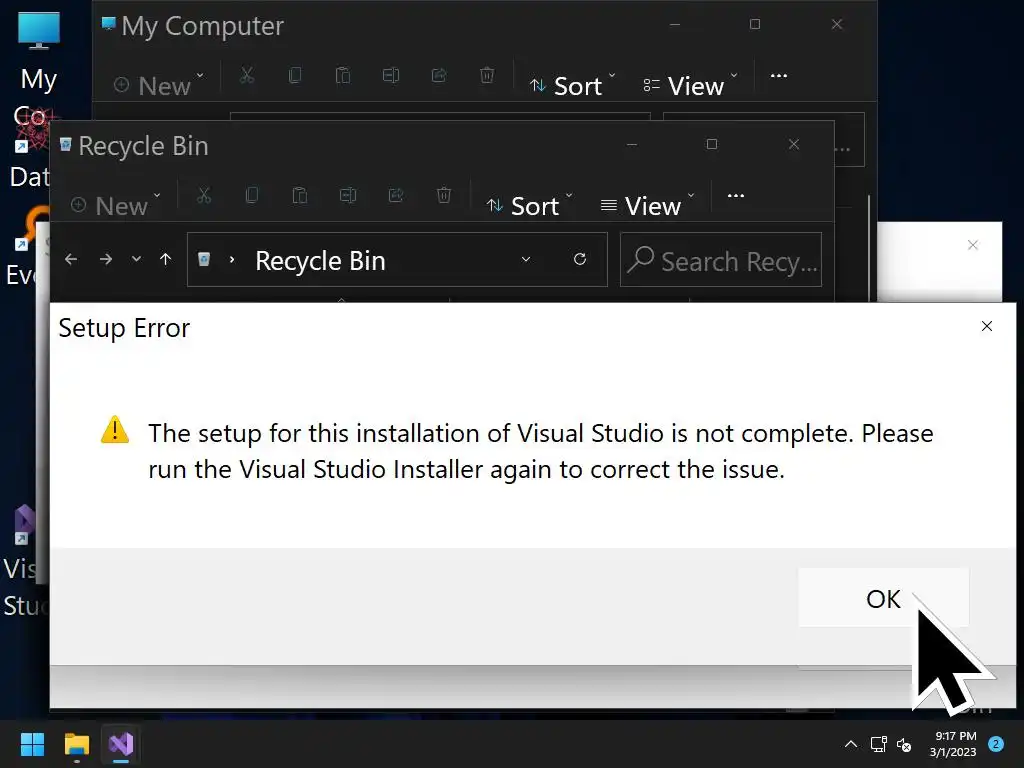Close the Setup Error dialog
1024x768 pixels.
click(987, 326)
